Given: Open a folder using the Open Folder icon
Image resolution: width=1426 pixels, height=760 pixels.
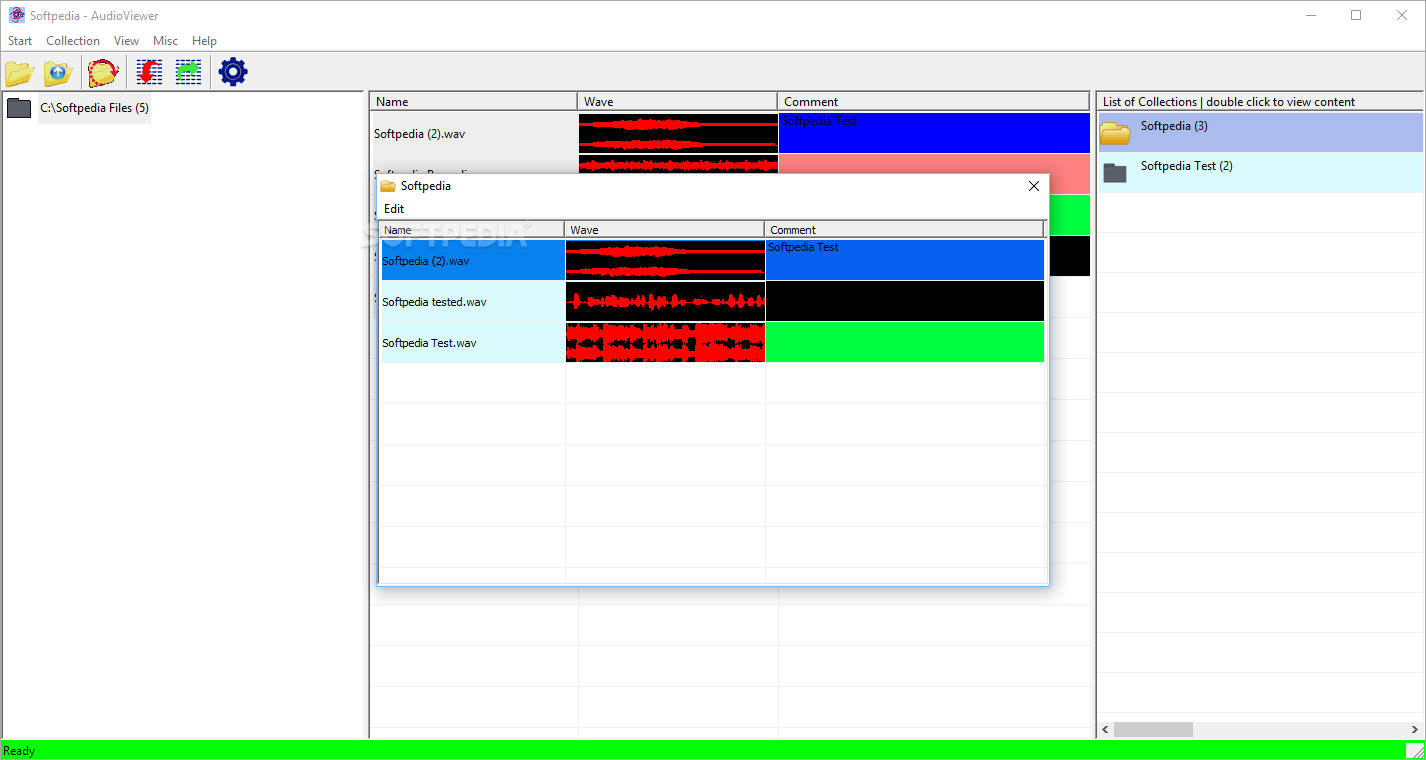Looking at the screenshot, I should (x=18, y=71).
